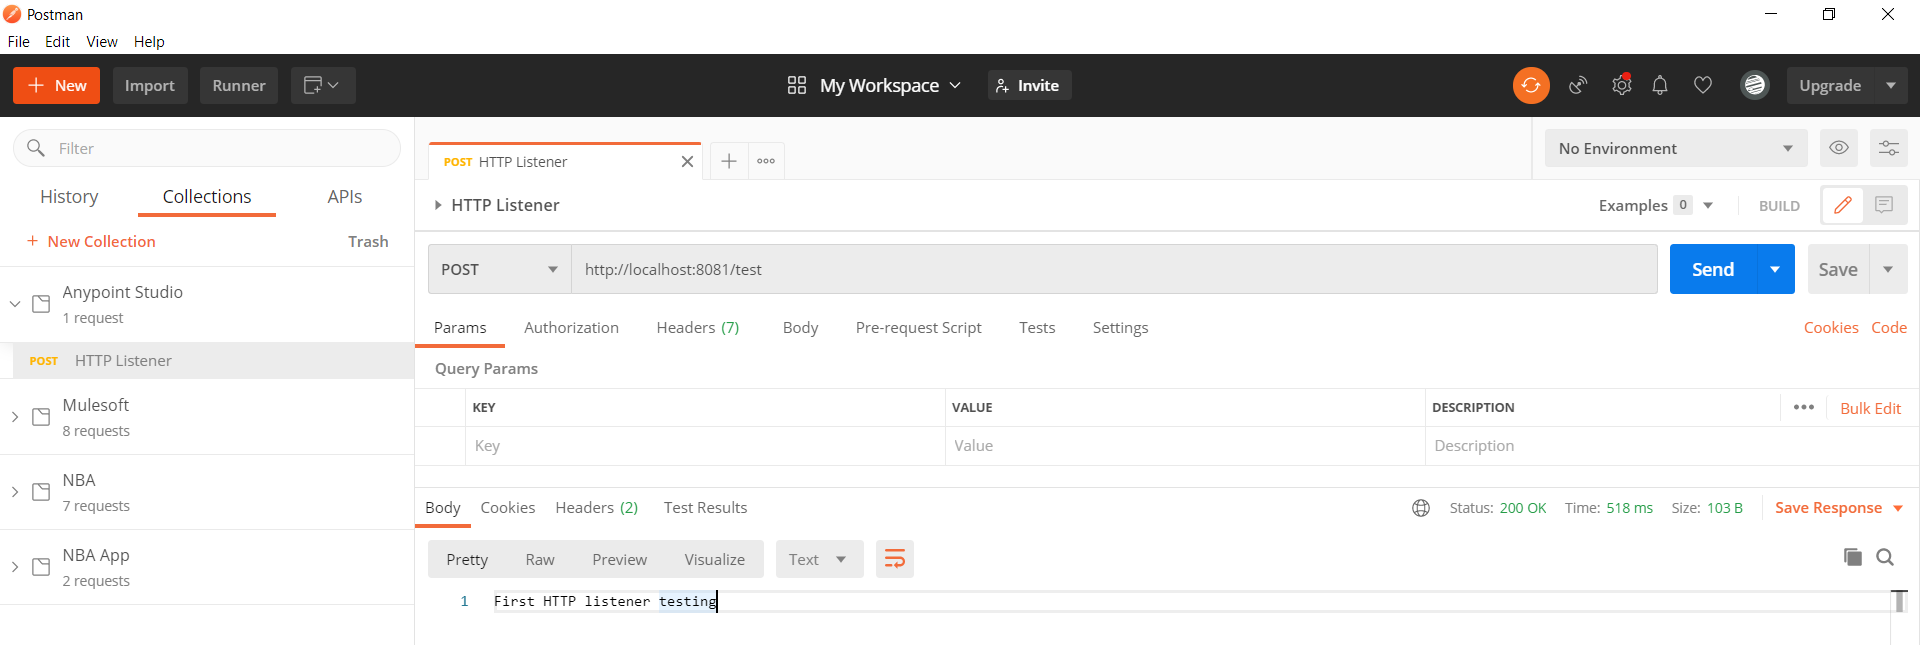Open the manage environments sliders icon
1920x645 pixels.
pyautogui.click(x=1888, y=148)
